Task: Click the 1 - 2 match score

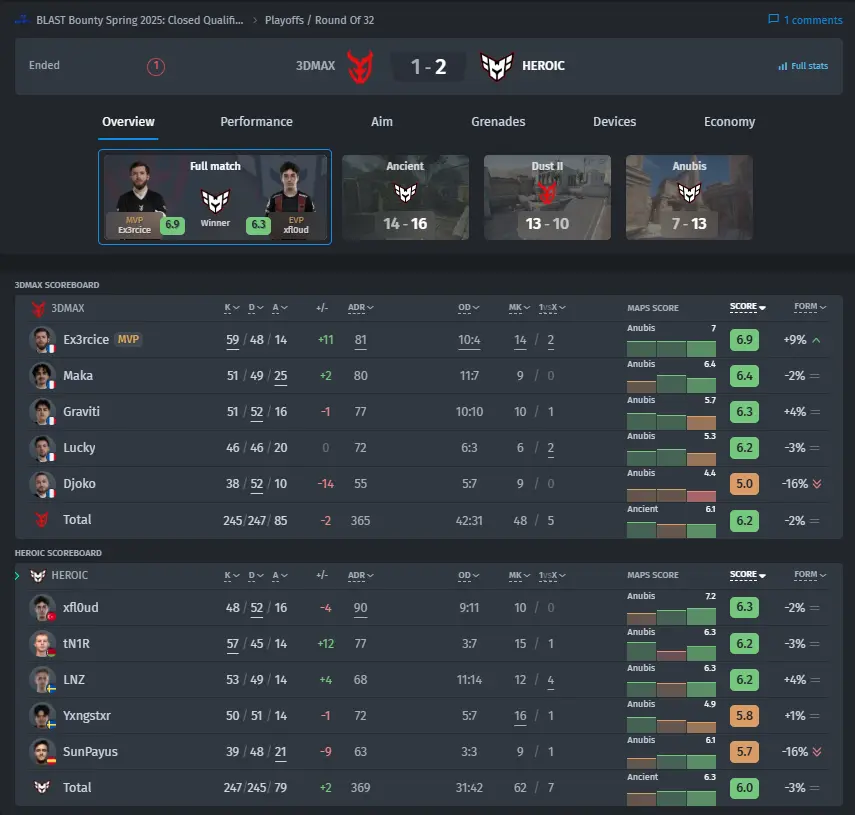Action: pos(429,67)
